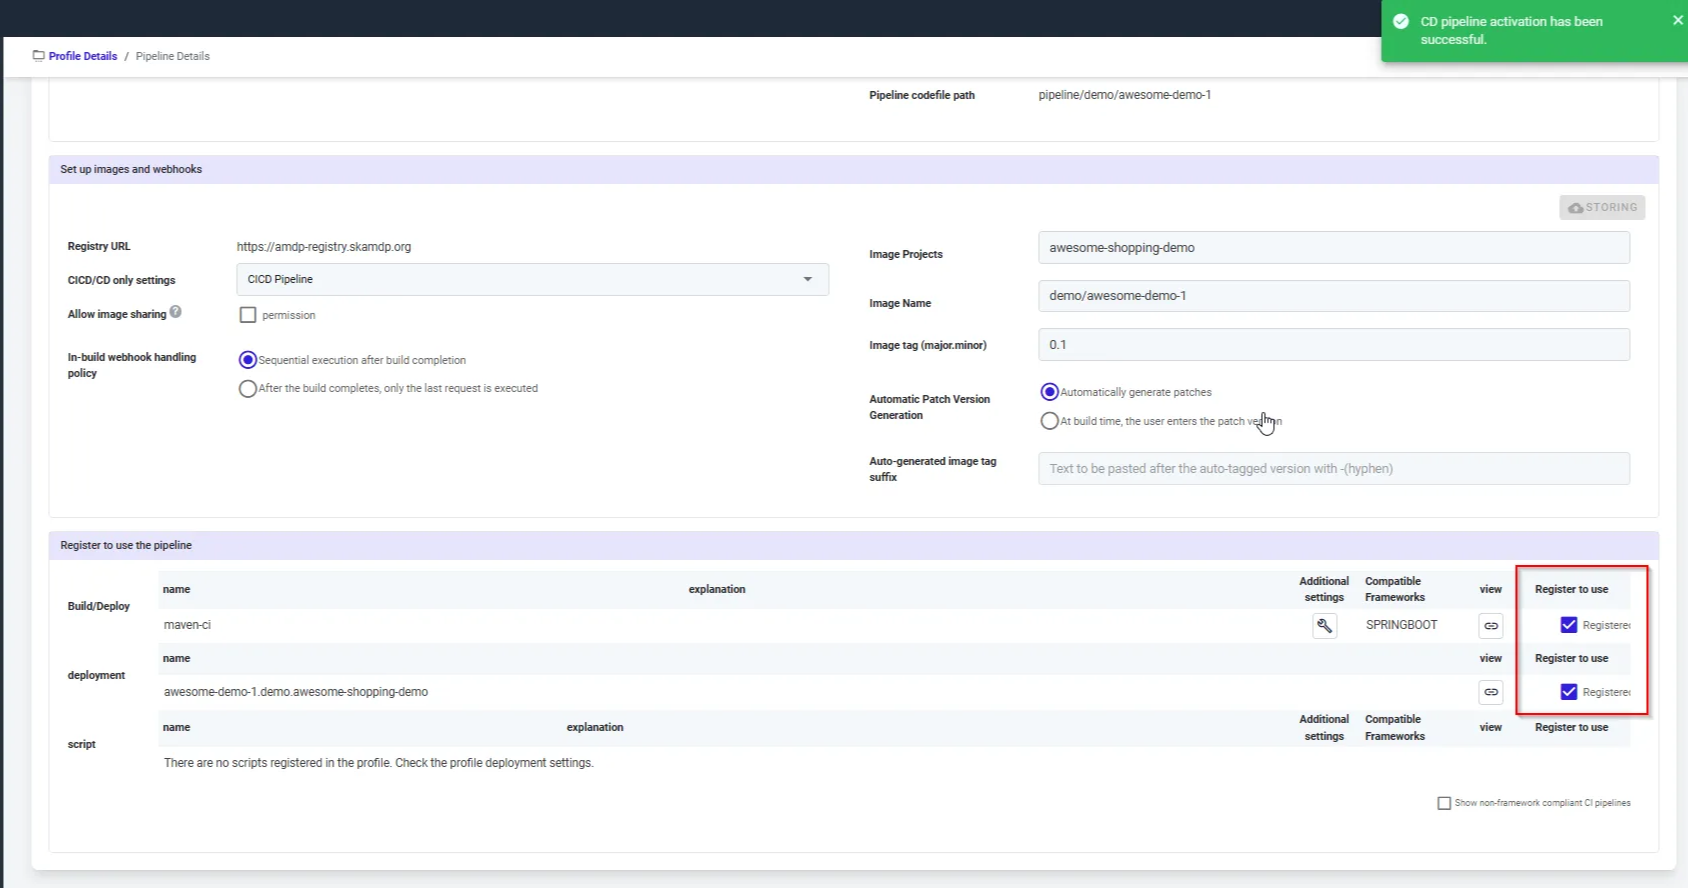Select user enters the patch version option
This screenshot has width=1688, height=888.
point(1049,421)
